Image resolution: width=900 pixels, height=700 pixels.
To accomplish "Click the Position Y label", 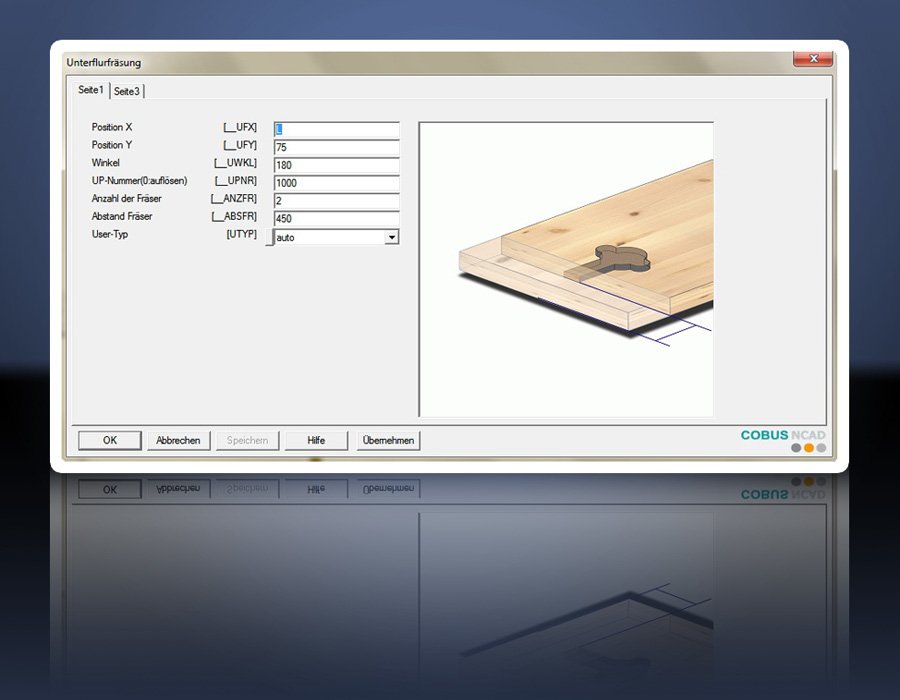I will pyautogui.click(x=112, y=145).
